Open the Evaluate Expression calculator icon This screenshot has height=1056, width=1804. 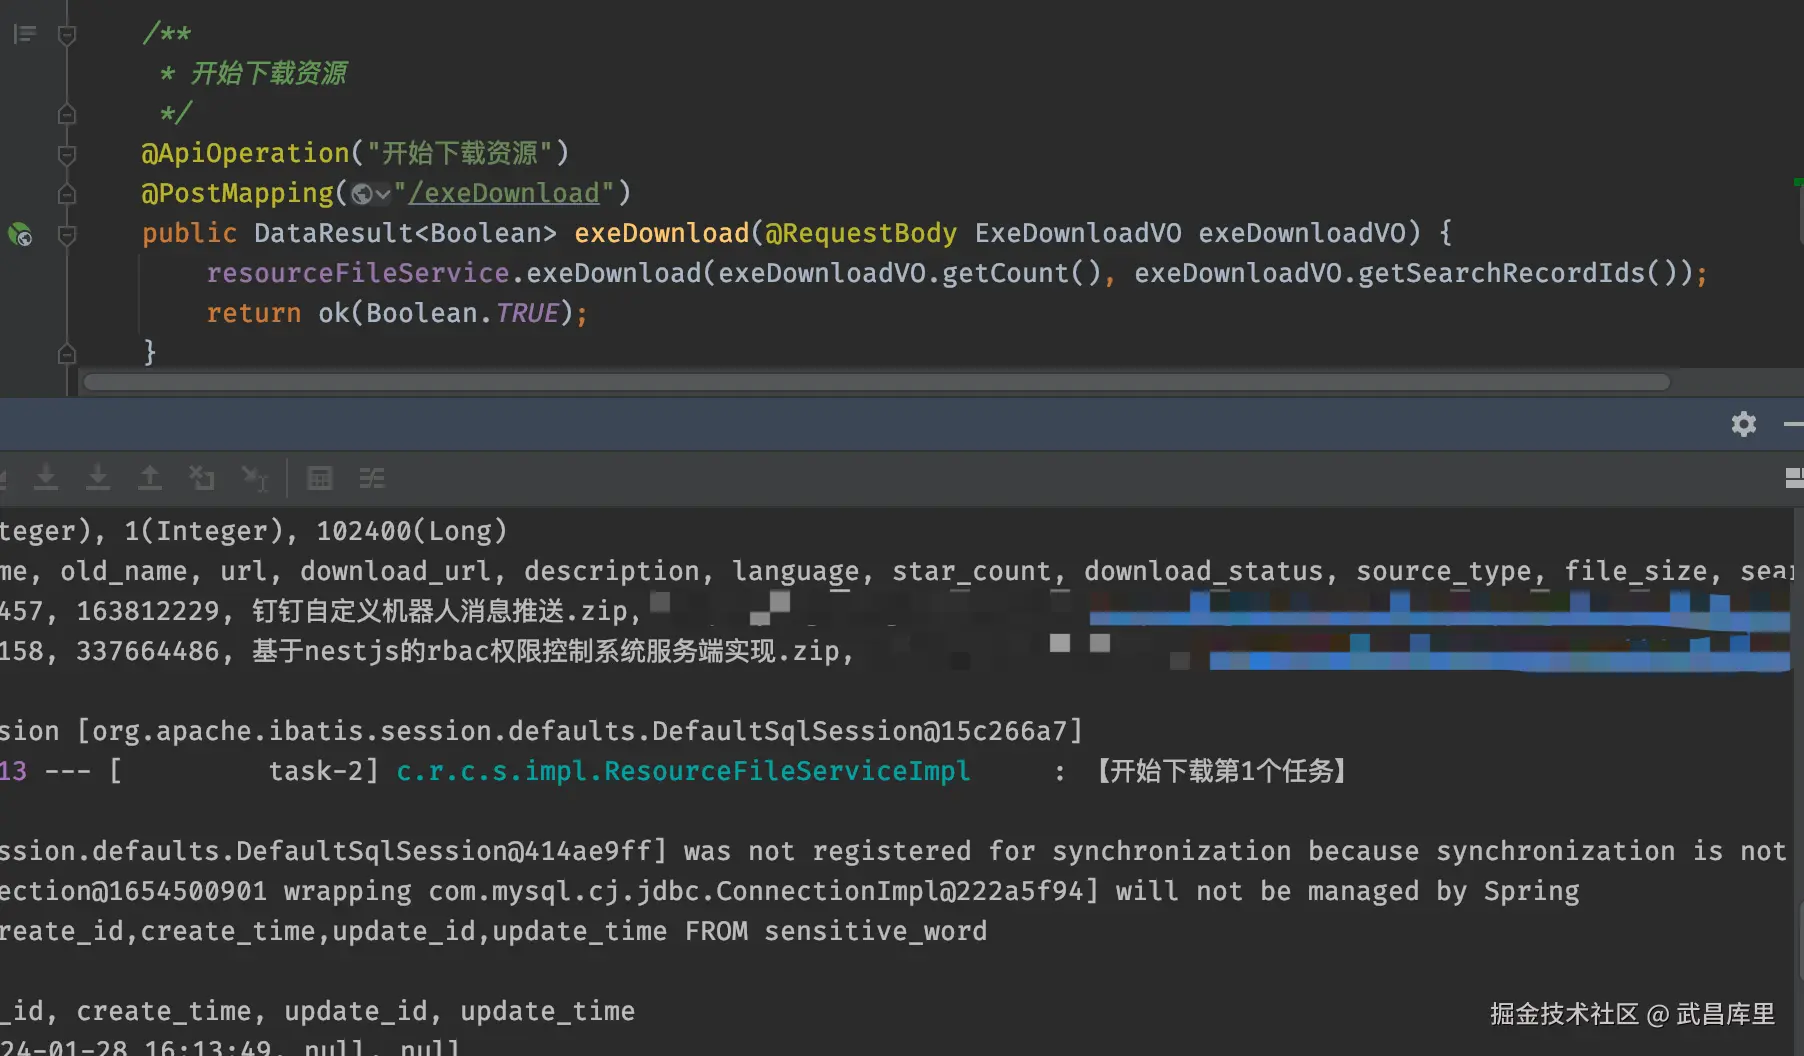320,478
